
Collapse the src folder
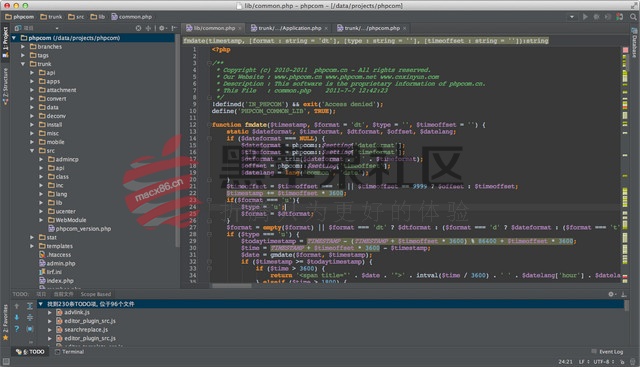coord(32,151)
